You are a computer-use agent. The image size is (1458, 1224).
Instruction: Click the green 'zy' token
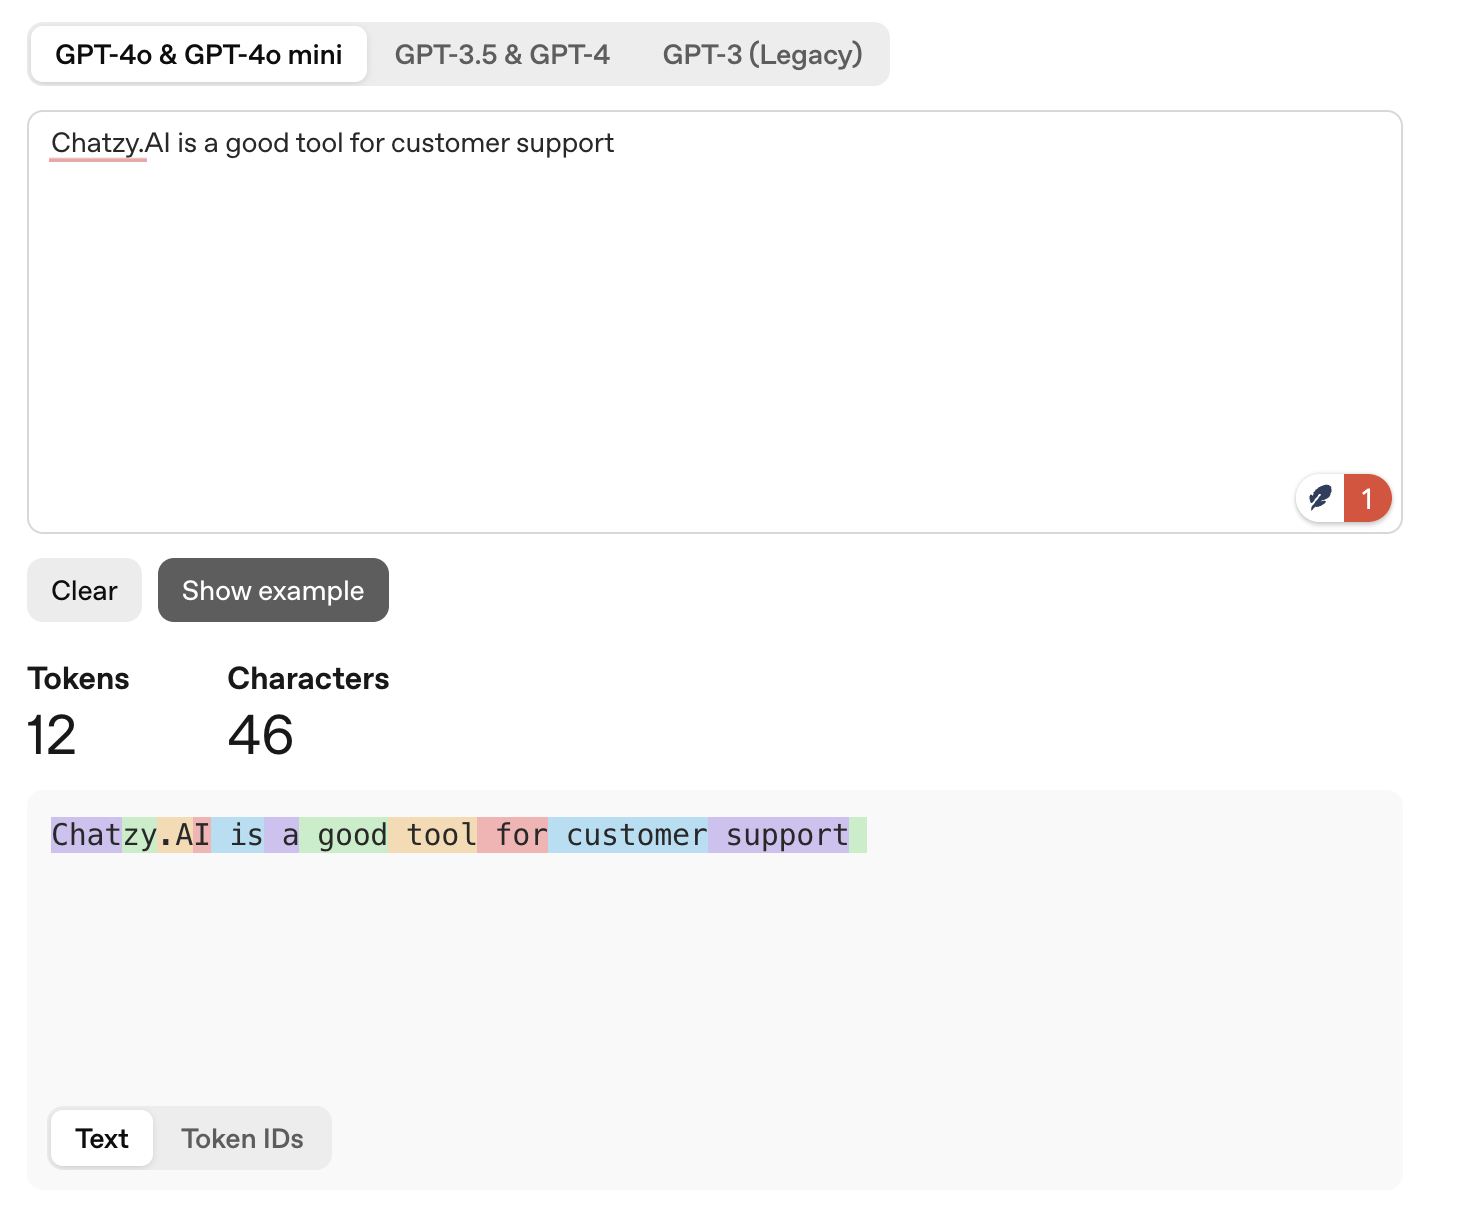pyautogui.click(x=140, y=835)
